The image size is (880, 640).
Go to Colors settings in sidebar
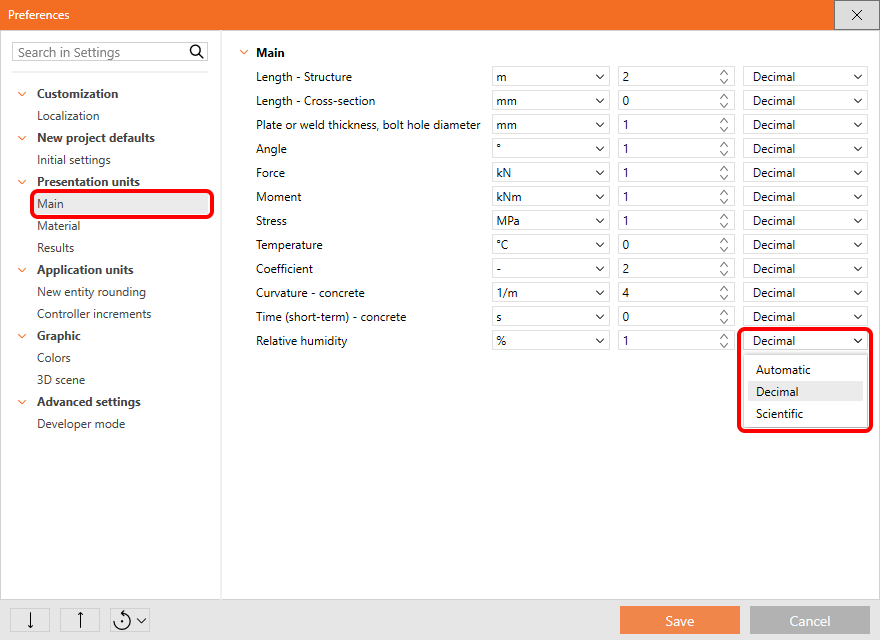54,358
